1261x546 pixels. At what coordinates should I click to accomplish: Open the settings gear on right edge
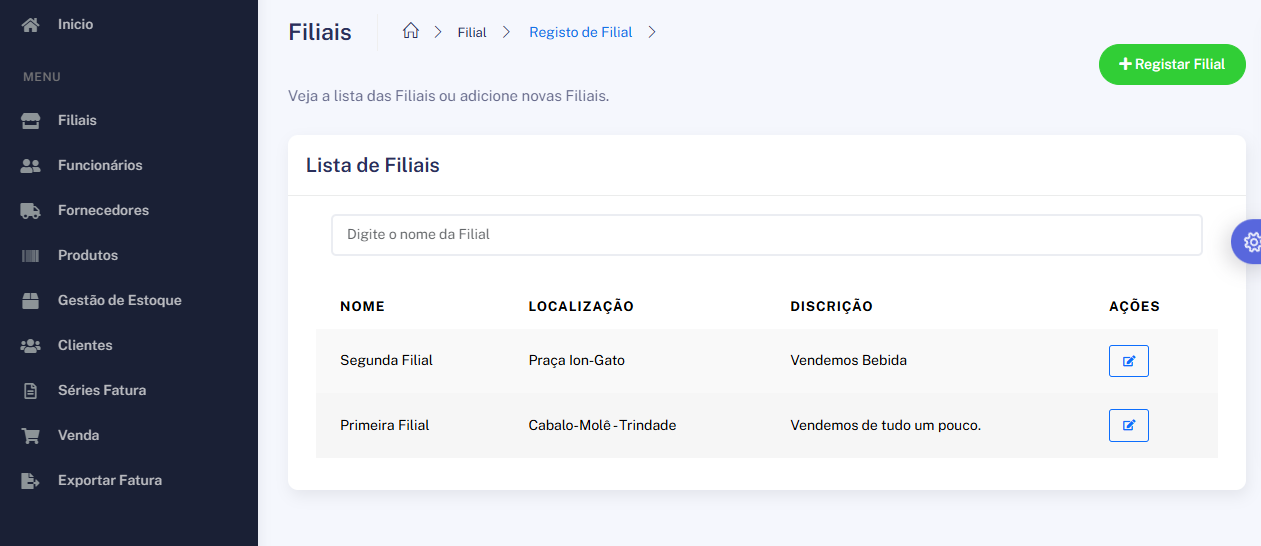click(1250, 242)
